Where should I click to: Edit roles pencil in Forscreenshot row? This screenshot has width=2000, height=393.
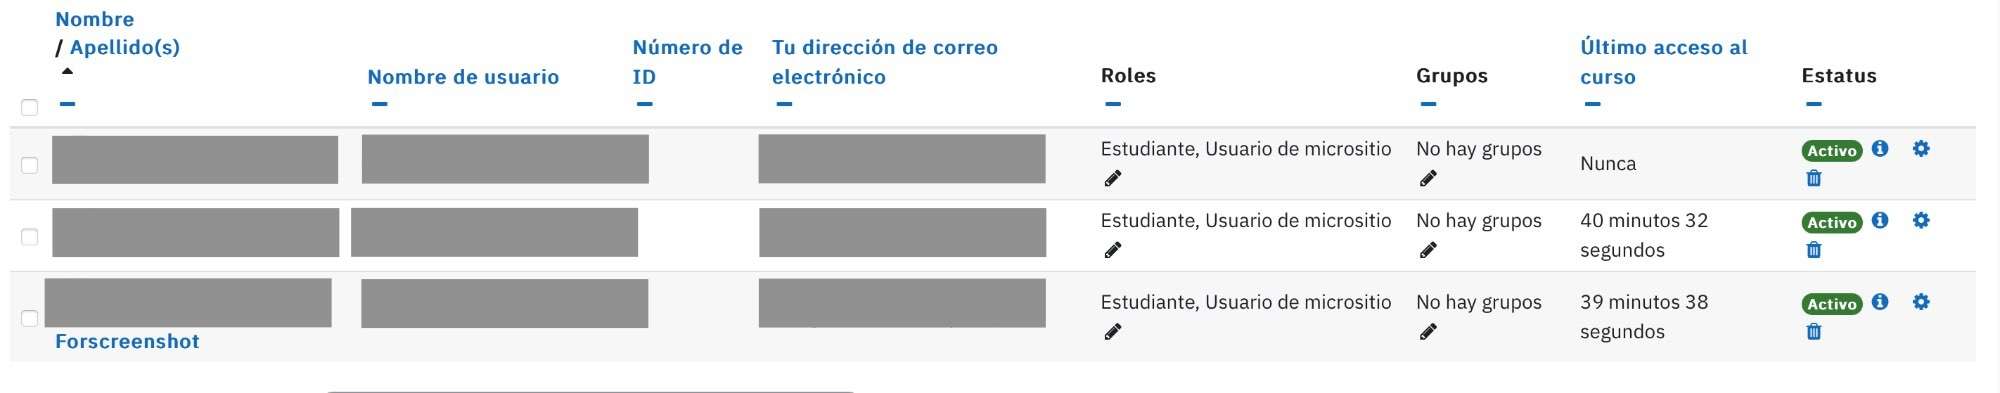click(x=1112, y=332)
